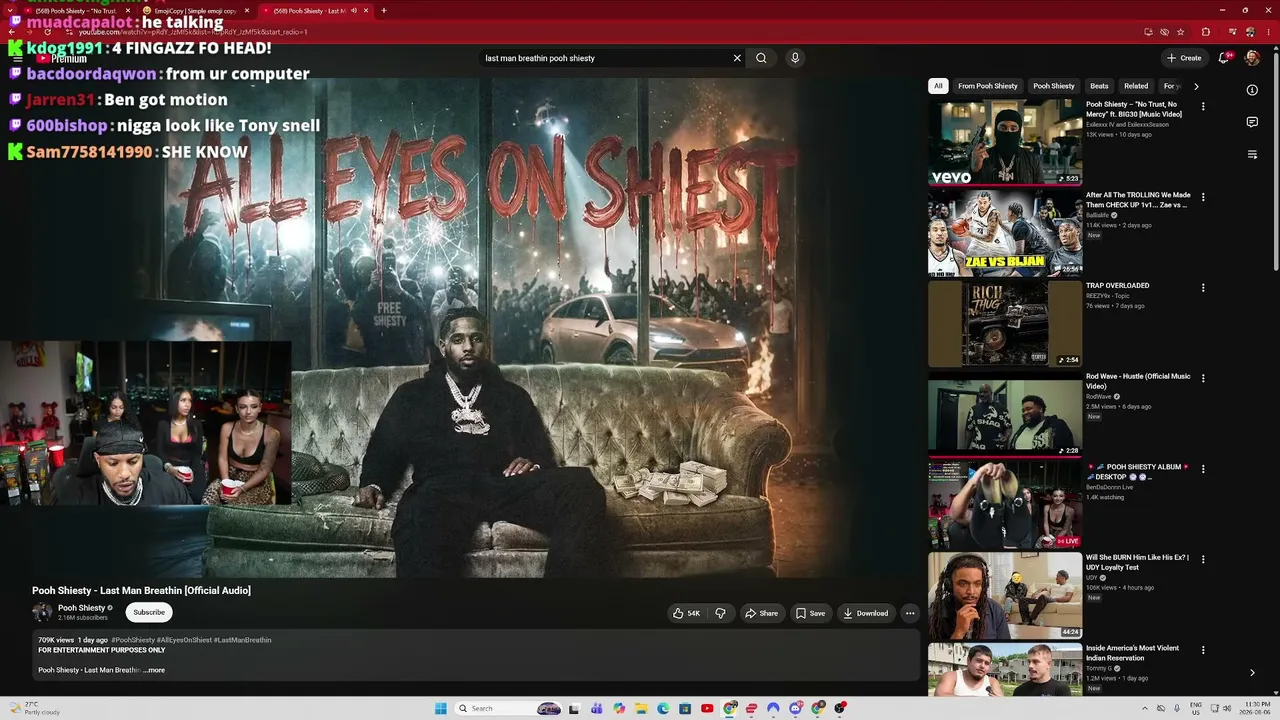The width and height of the screenshot is (1280, 720).
Task: Click the YouTube search magnifier button
Action: pos(761,58)
